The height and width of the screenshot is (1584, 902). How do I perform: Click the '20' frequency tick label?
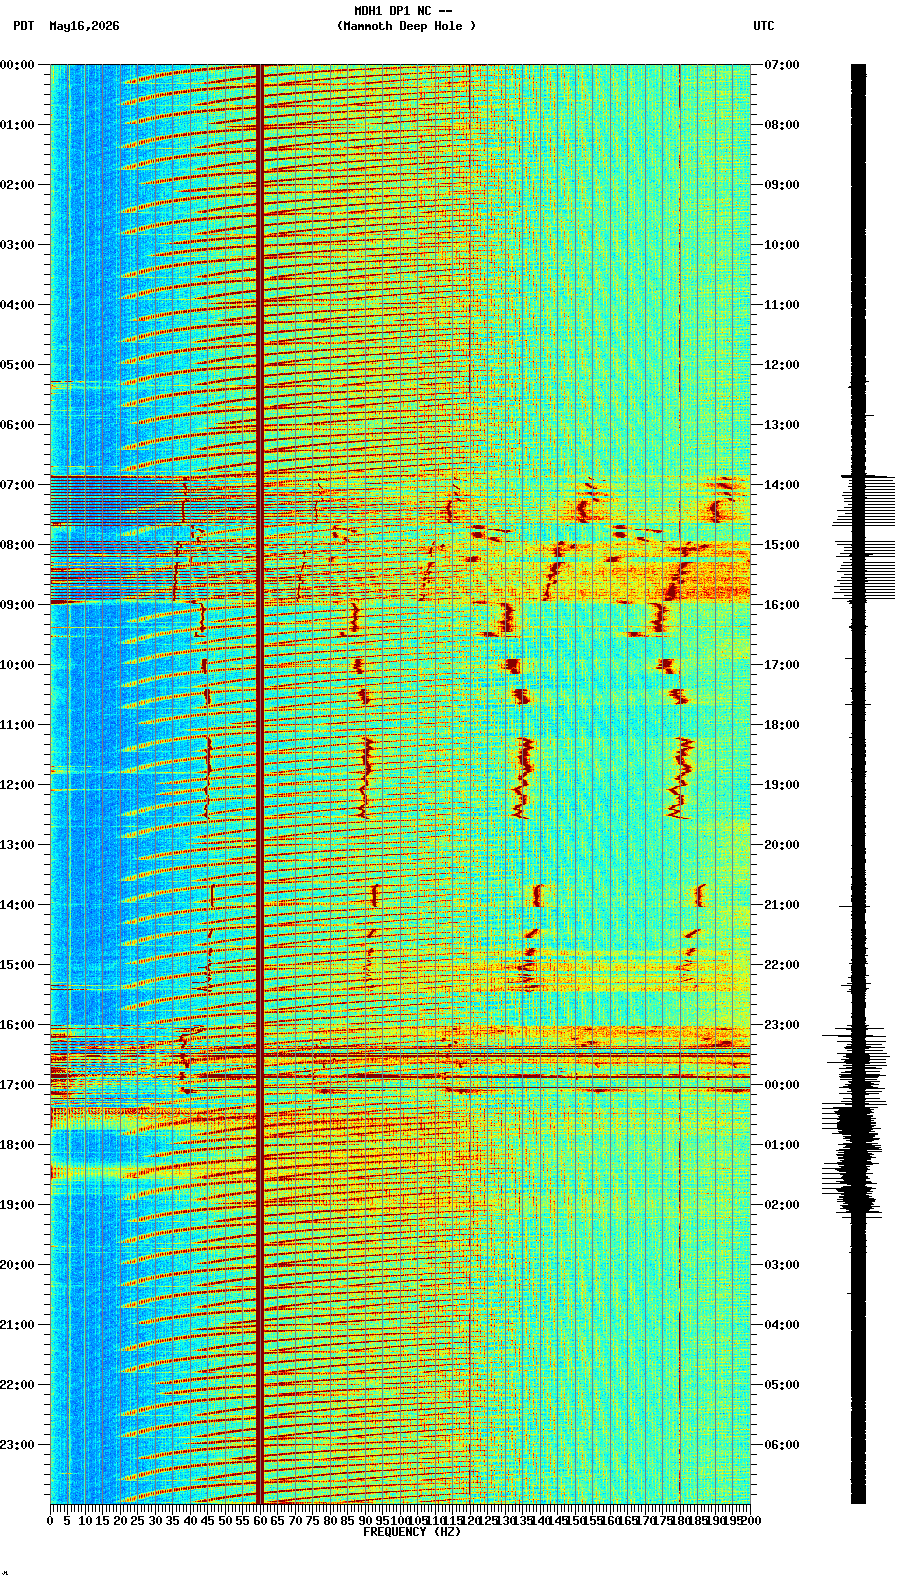[120, 1521]
